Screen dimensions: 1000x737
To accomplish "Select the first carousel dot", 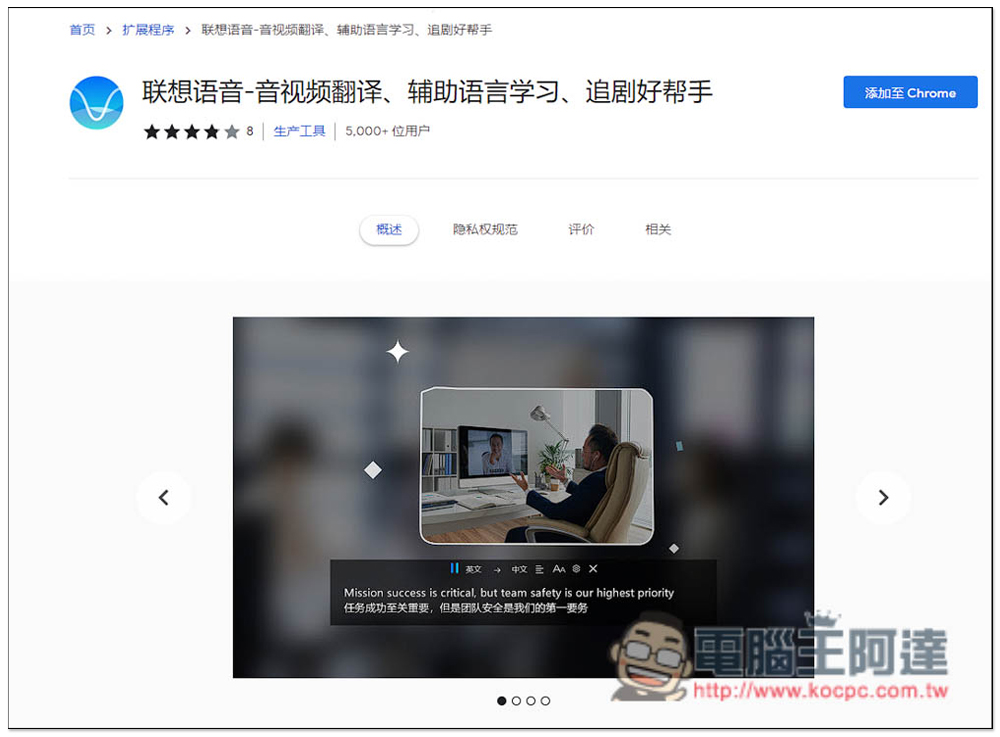I will (501, 701).
